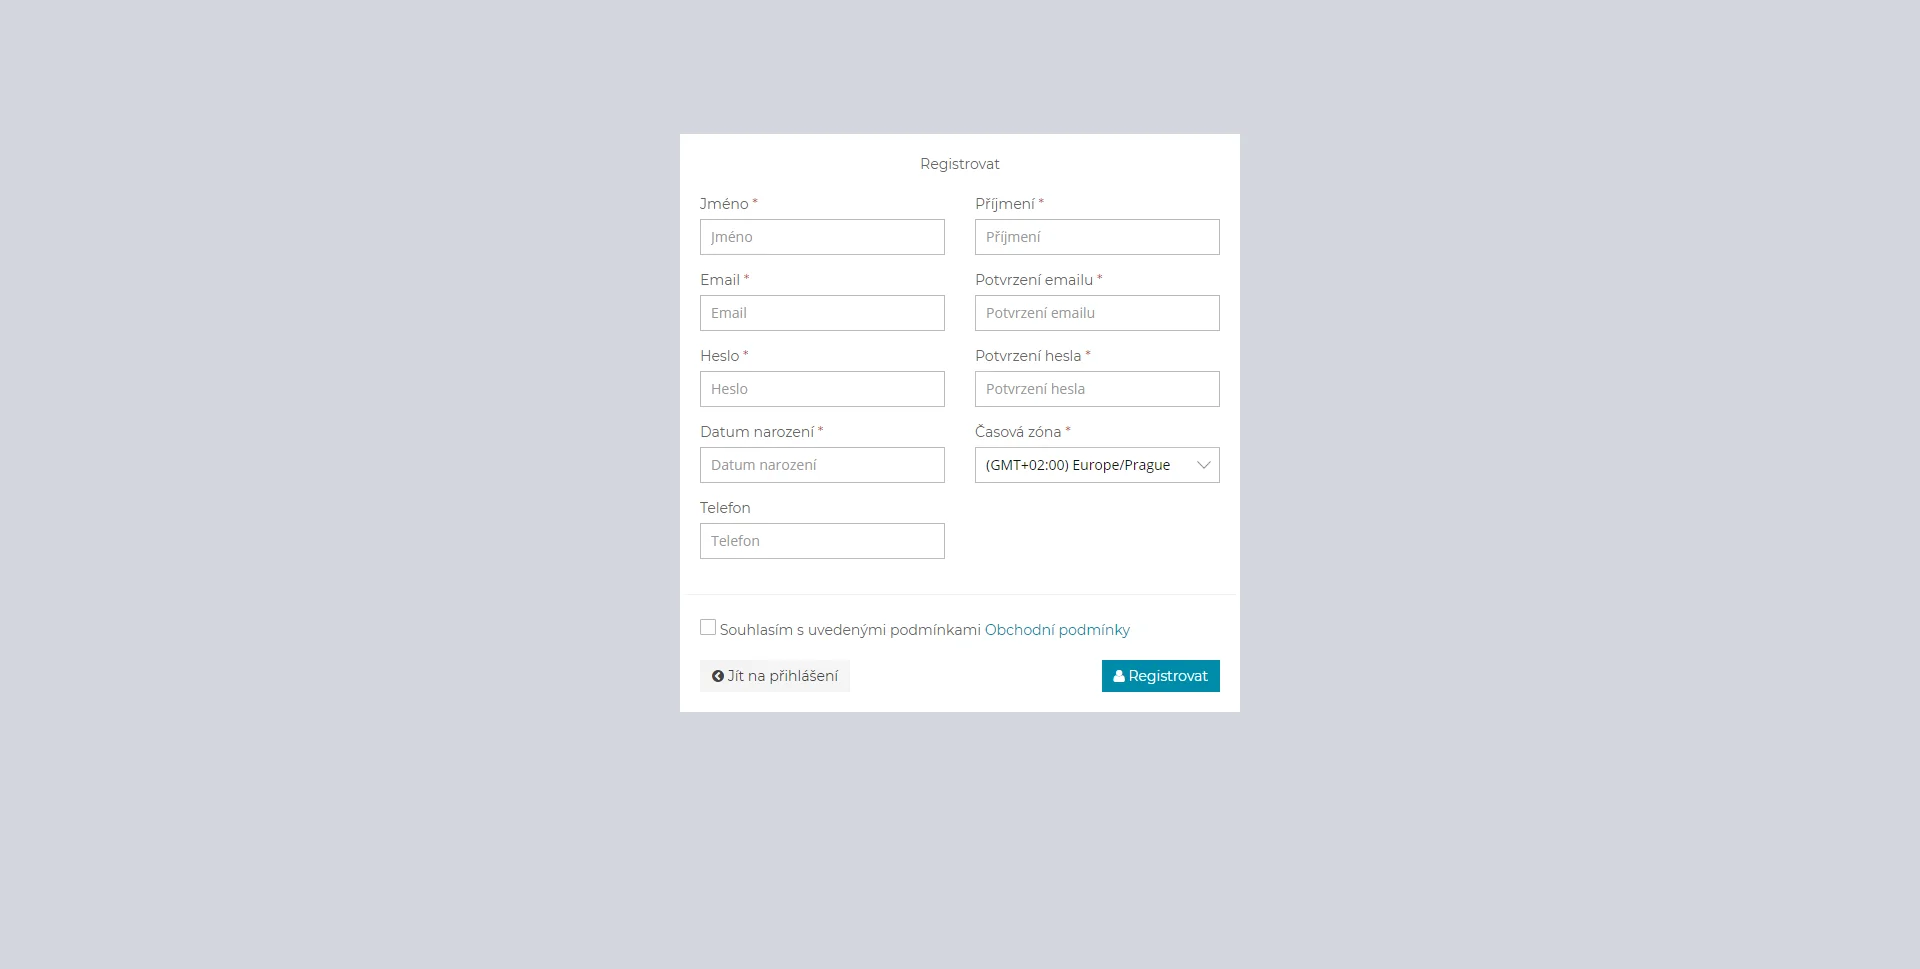This screenshot has height=969, width=1920.
Task: Select the Telefon input field
Action: [x=822, y=541]
